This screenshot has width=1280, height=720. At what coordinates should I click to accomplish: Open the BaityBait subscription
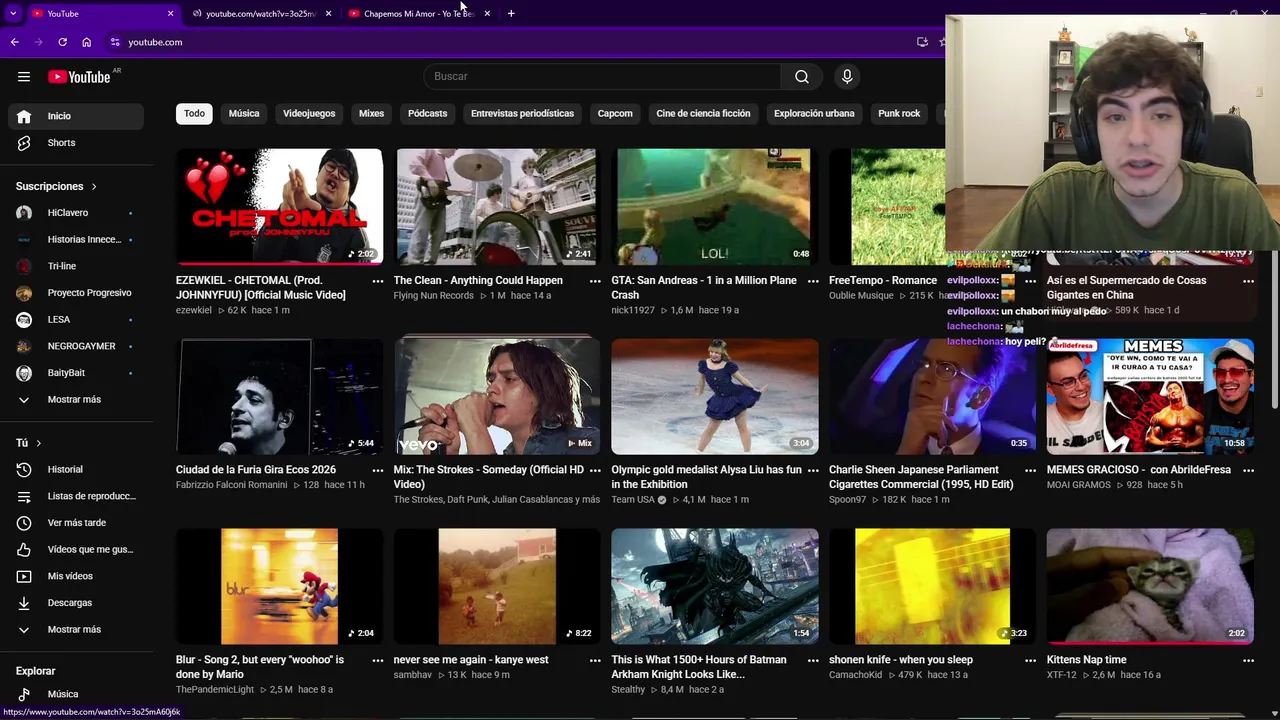coord(76,373)
